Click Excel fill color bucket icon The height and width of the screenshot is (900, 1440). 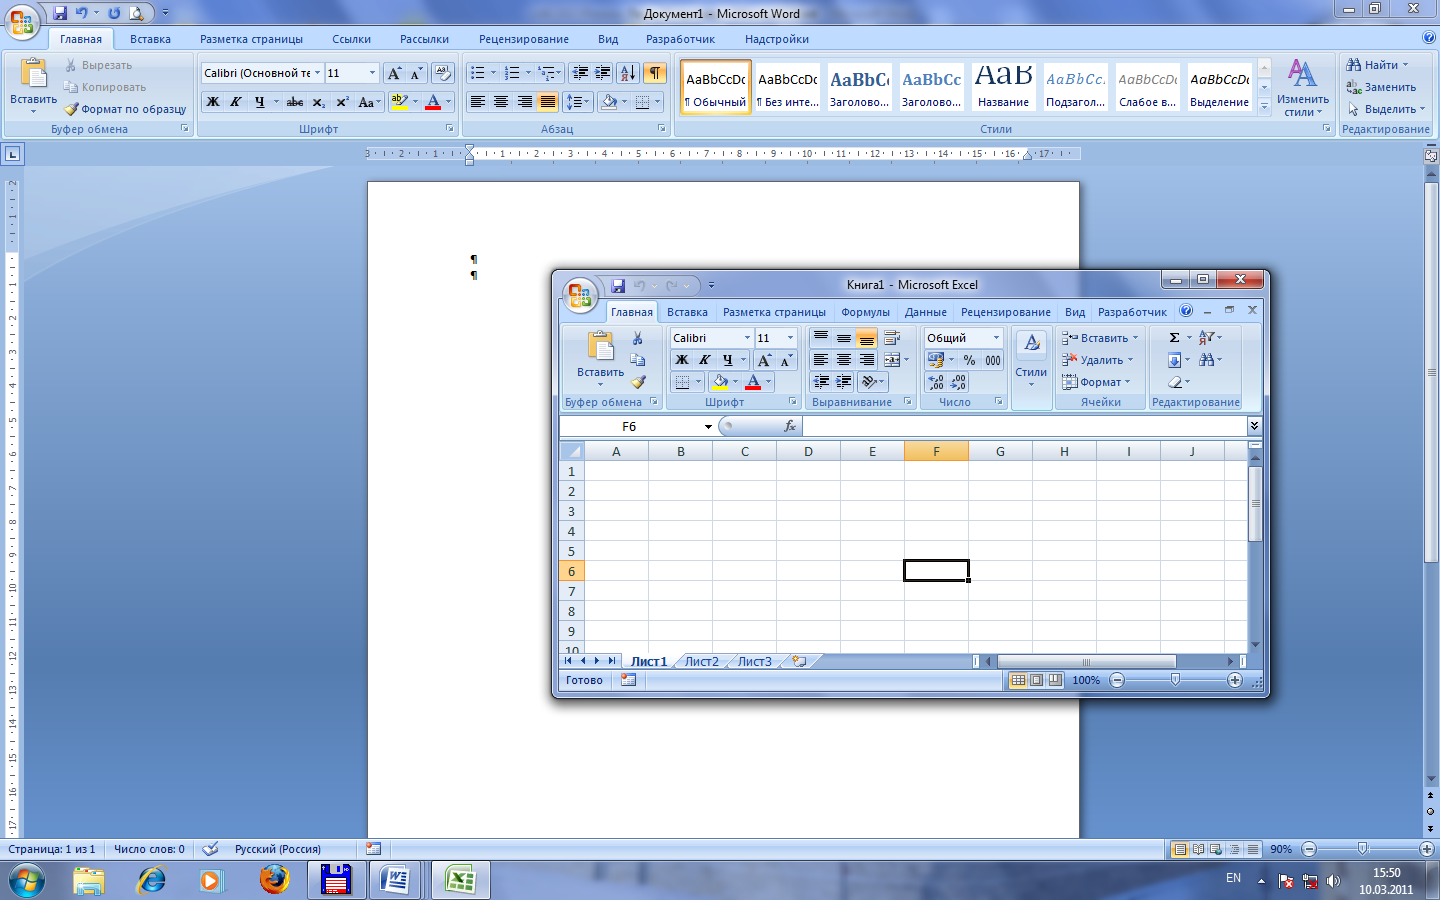(x=720, y=382)
